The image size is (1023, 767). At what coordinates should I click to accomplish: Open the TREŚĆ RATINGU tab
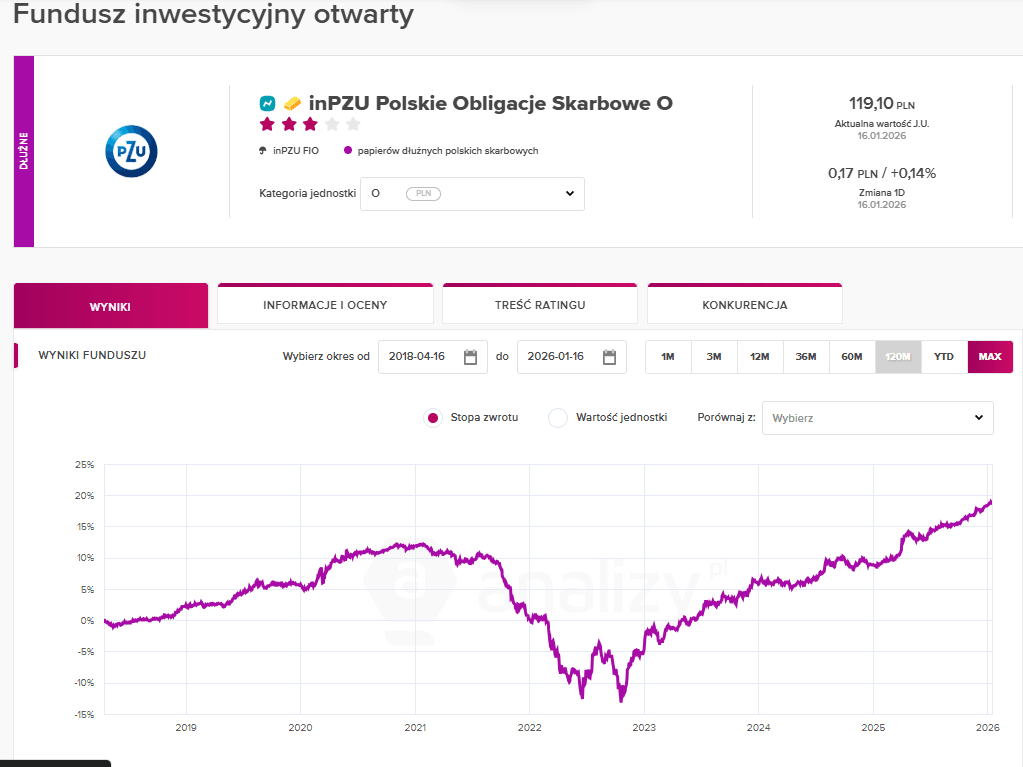[x=540, y=304]
